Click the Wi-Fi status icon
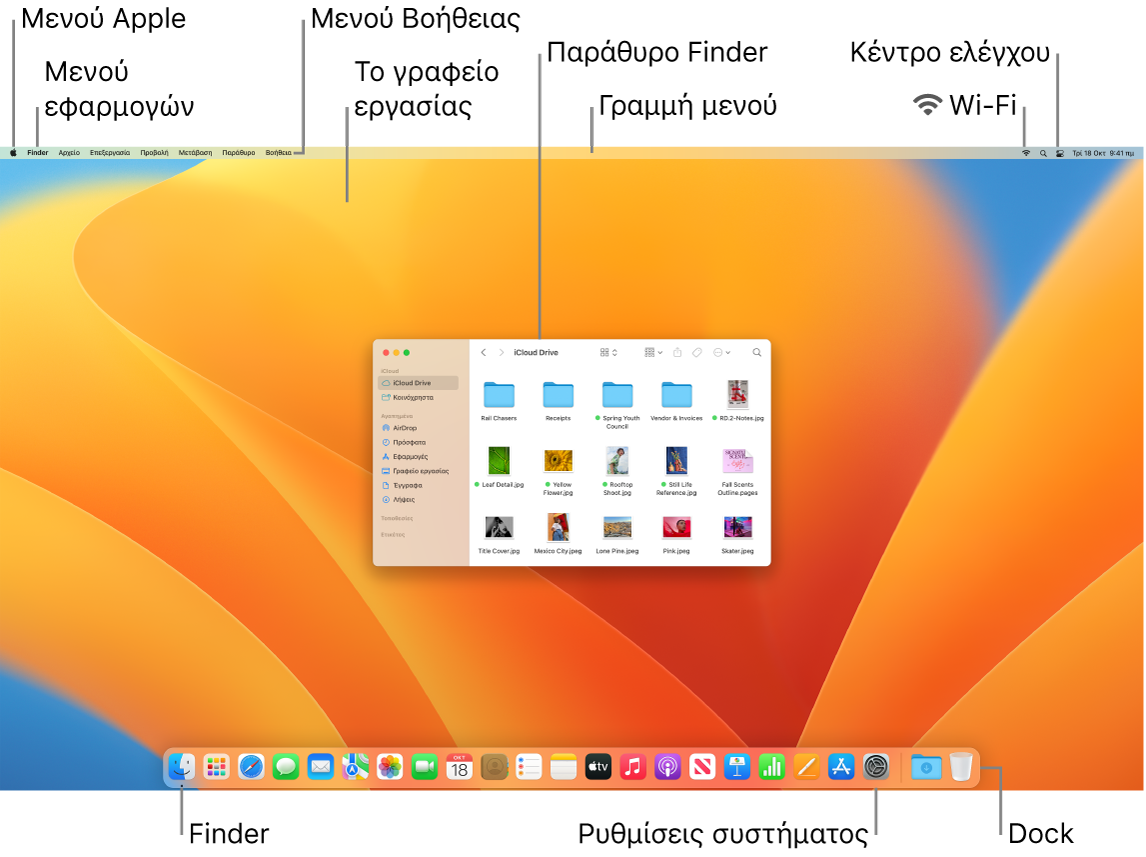 [x=1026, y=152]
